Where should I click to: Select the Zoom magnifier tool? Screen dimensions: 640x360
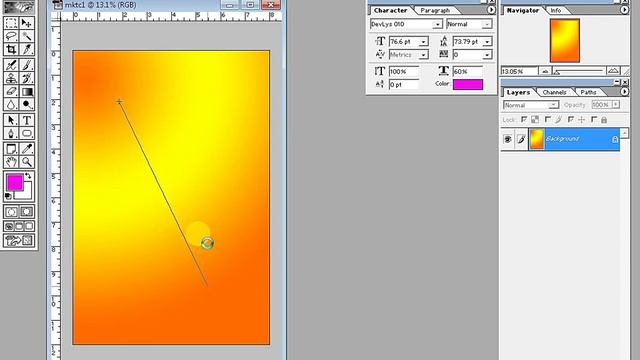pyautogui.click(x=27, y=162)
